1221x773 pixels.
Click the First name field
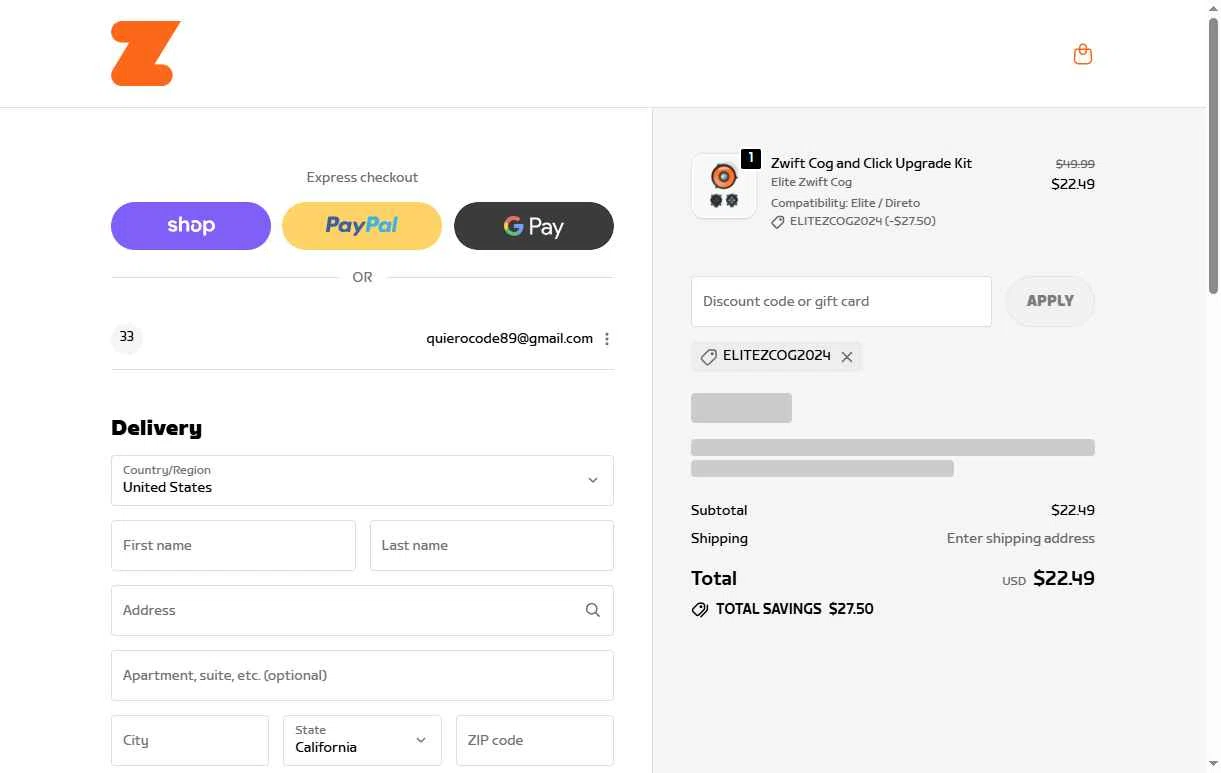233,545
